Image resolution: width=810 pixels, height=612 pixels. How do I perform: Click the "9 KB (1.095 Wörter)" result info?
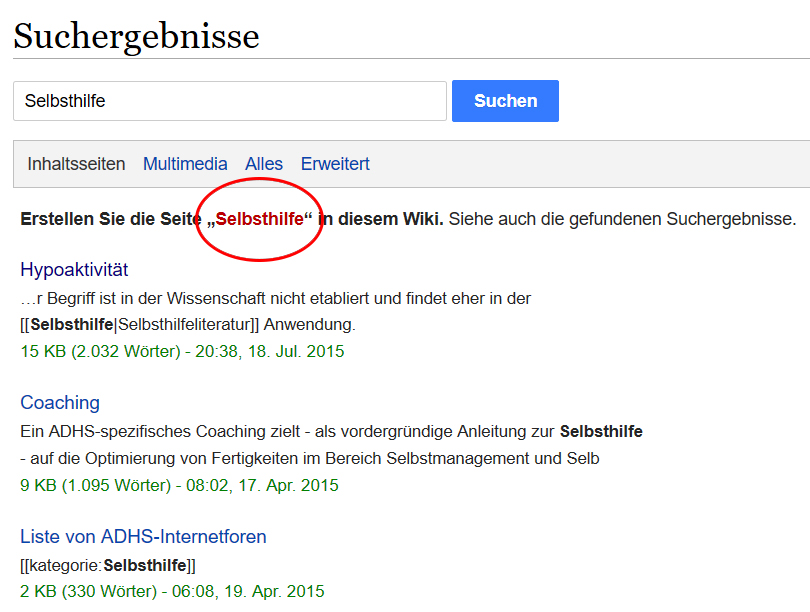pyautogui.click(x=179, y=486)
